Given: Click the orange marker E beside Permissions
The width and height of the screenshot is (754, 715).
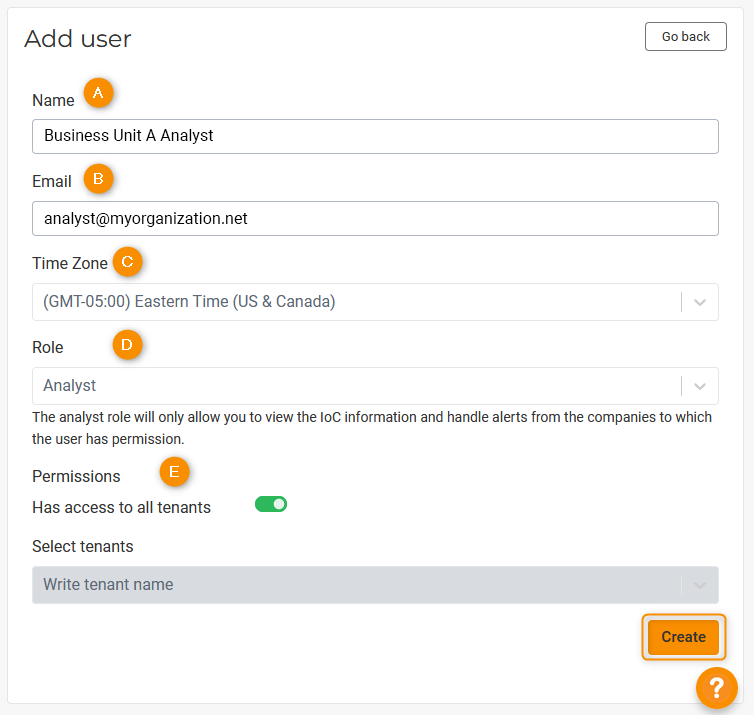Looking at the screenshot, I should point(175,472).
